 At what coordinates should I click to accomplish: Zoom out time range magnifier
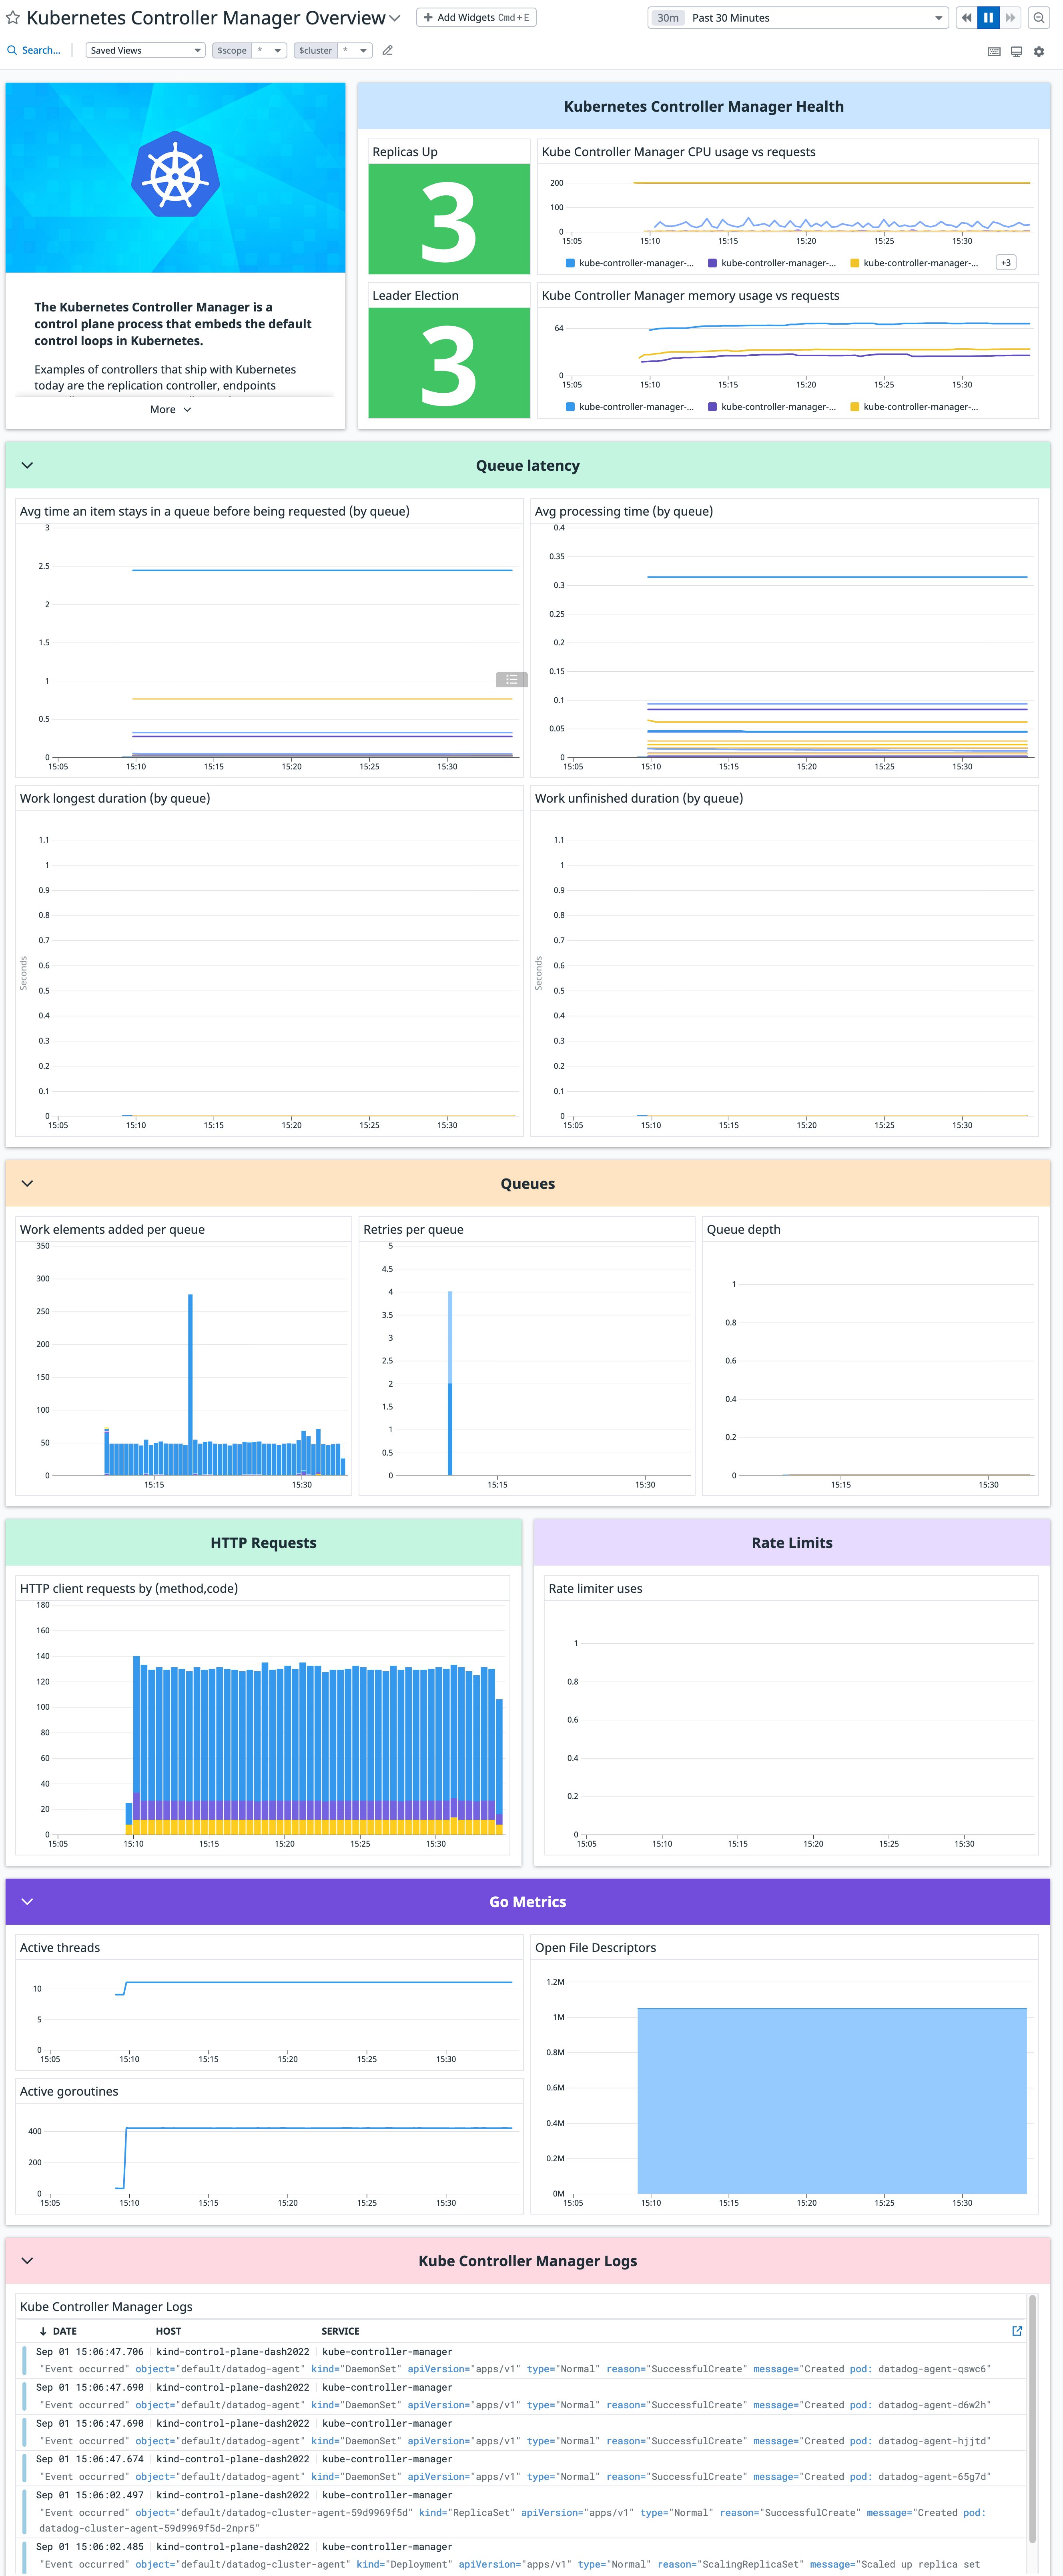coord(1039,18)
